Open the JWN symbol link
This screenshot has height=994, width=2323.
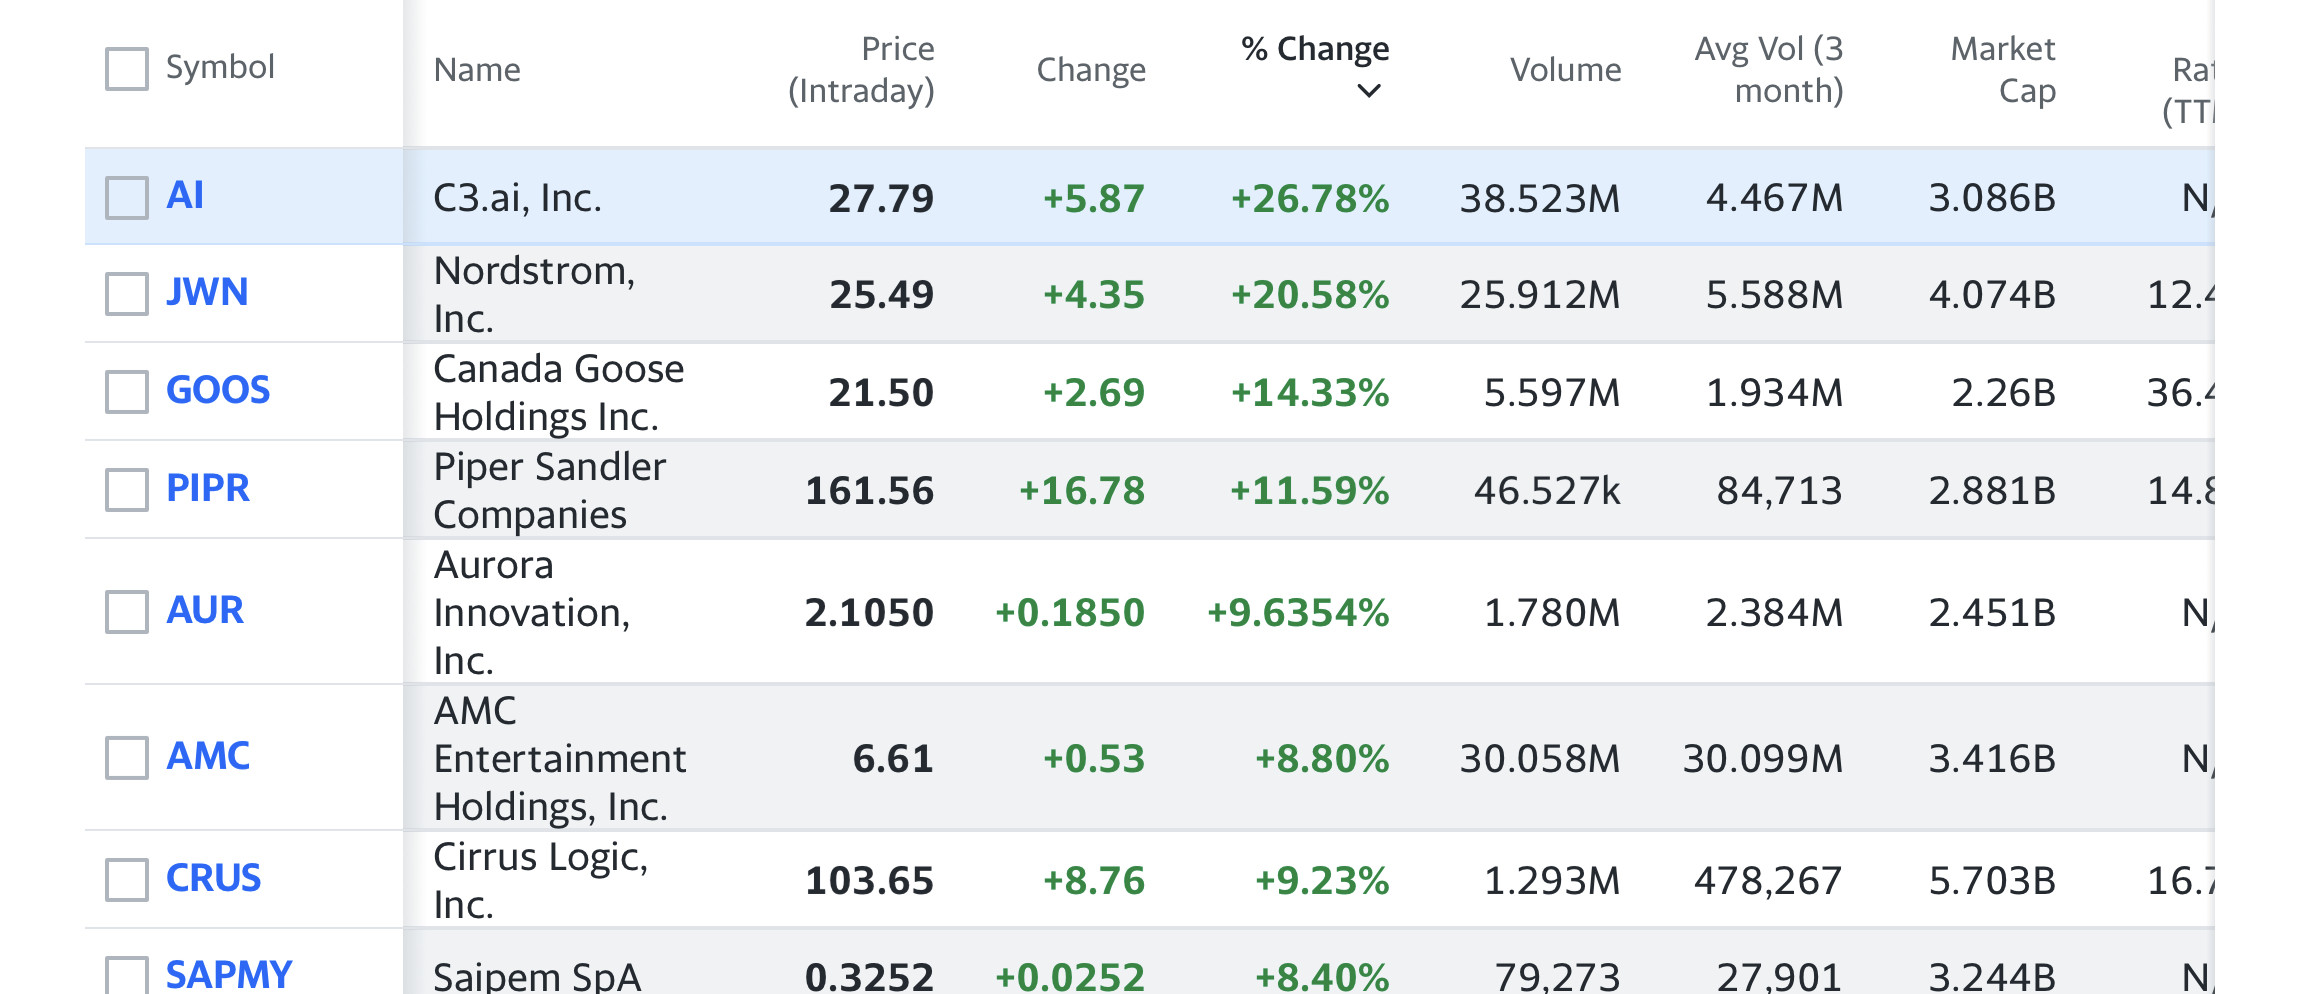click(207, 292)
